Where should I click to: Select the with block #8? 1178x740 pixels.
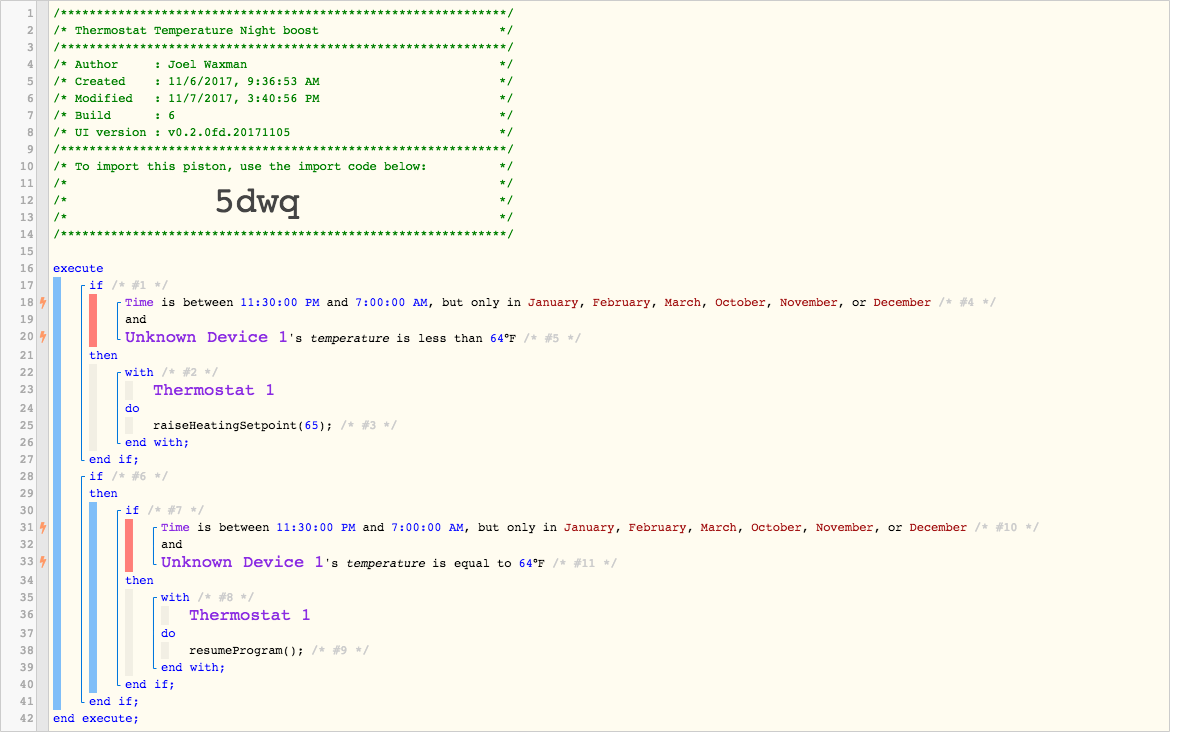[175, 597]
